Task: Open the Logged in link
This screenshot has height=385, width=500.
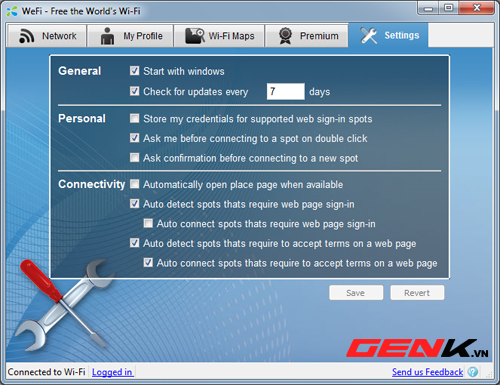Action: pos(112,372)
